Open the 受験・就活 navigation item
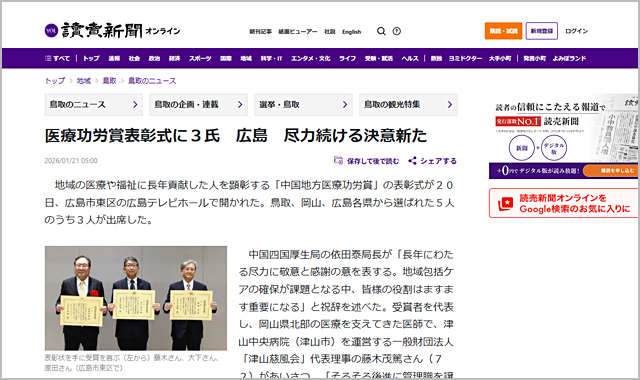This screenshot has width=640, height=380. pyautogui.click(x=379, y=58)
